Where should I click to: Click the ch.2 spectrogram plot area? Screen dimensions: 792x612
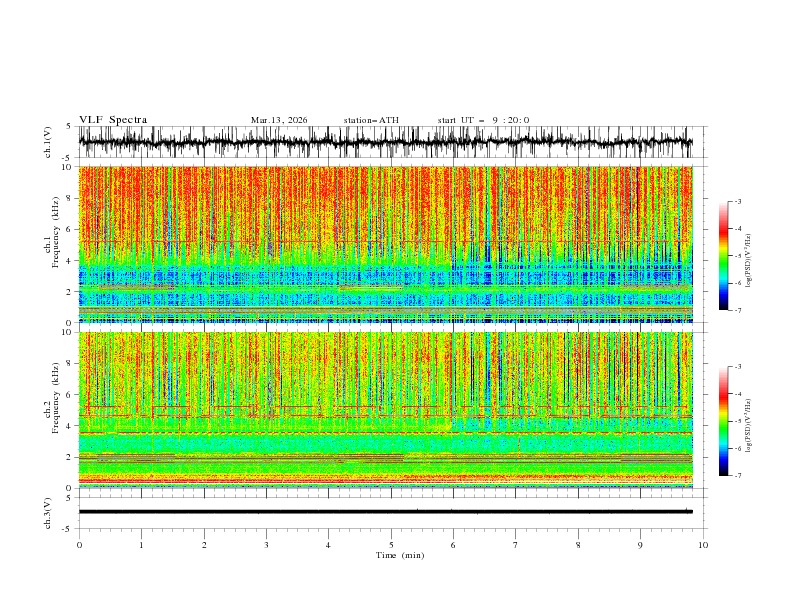point(386,410)
